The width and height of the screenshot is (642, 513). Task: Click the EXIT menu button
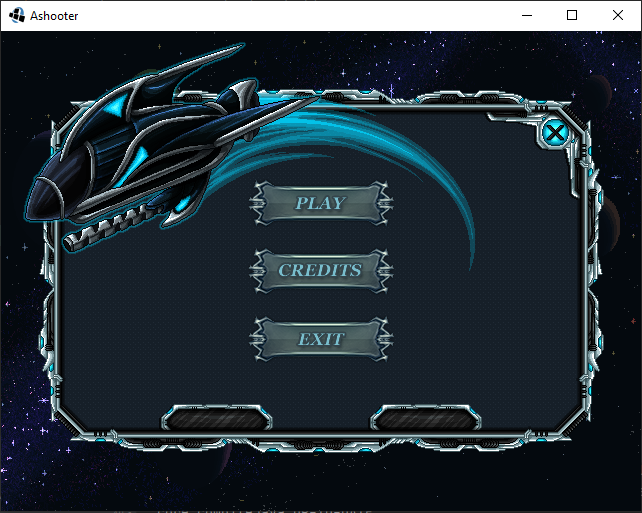(321, 339)
